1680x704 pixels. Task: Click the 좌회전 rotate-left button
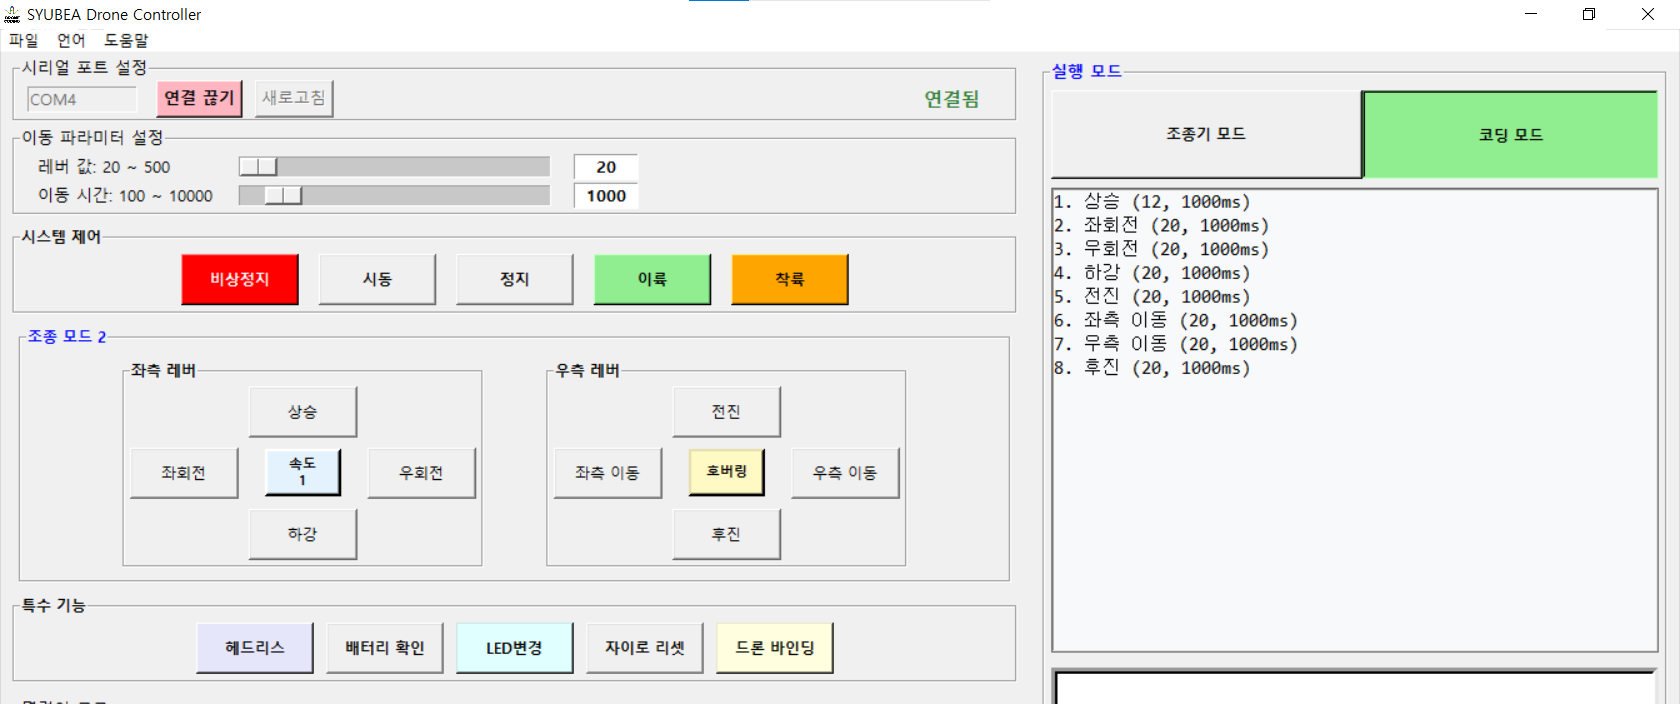tap(184, 473)
